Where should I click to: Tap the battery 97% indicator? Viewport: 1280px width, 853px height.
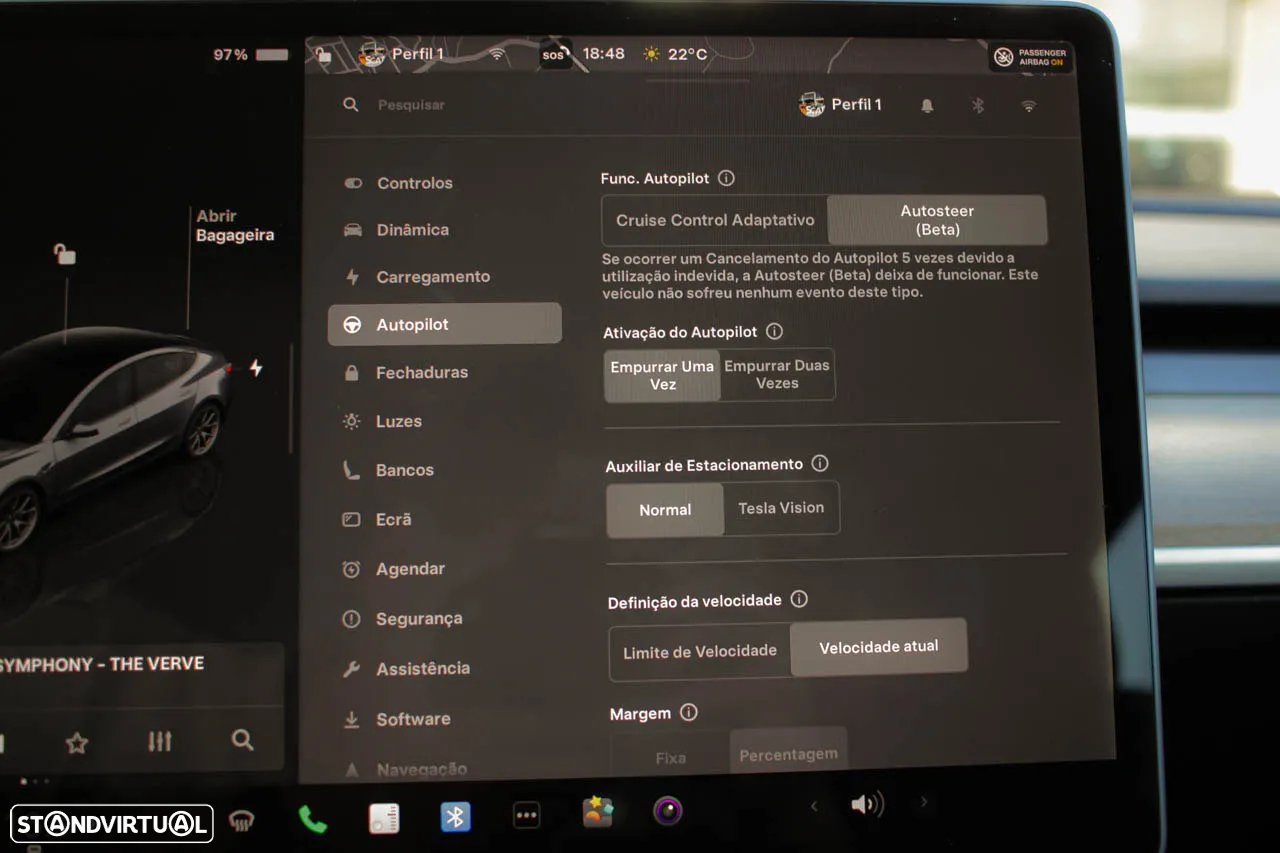[x=250, y=55]
